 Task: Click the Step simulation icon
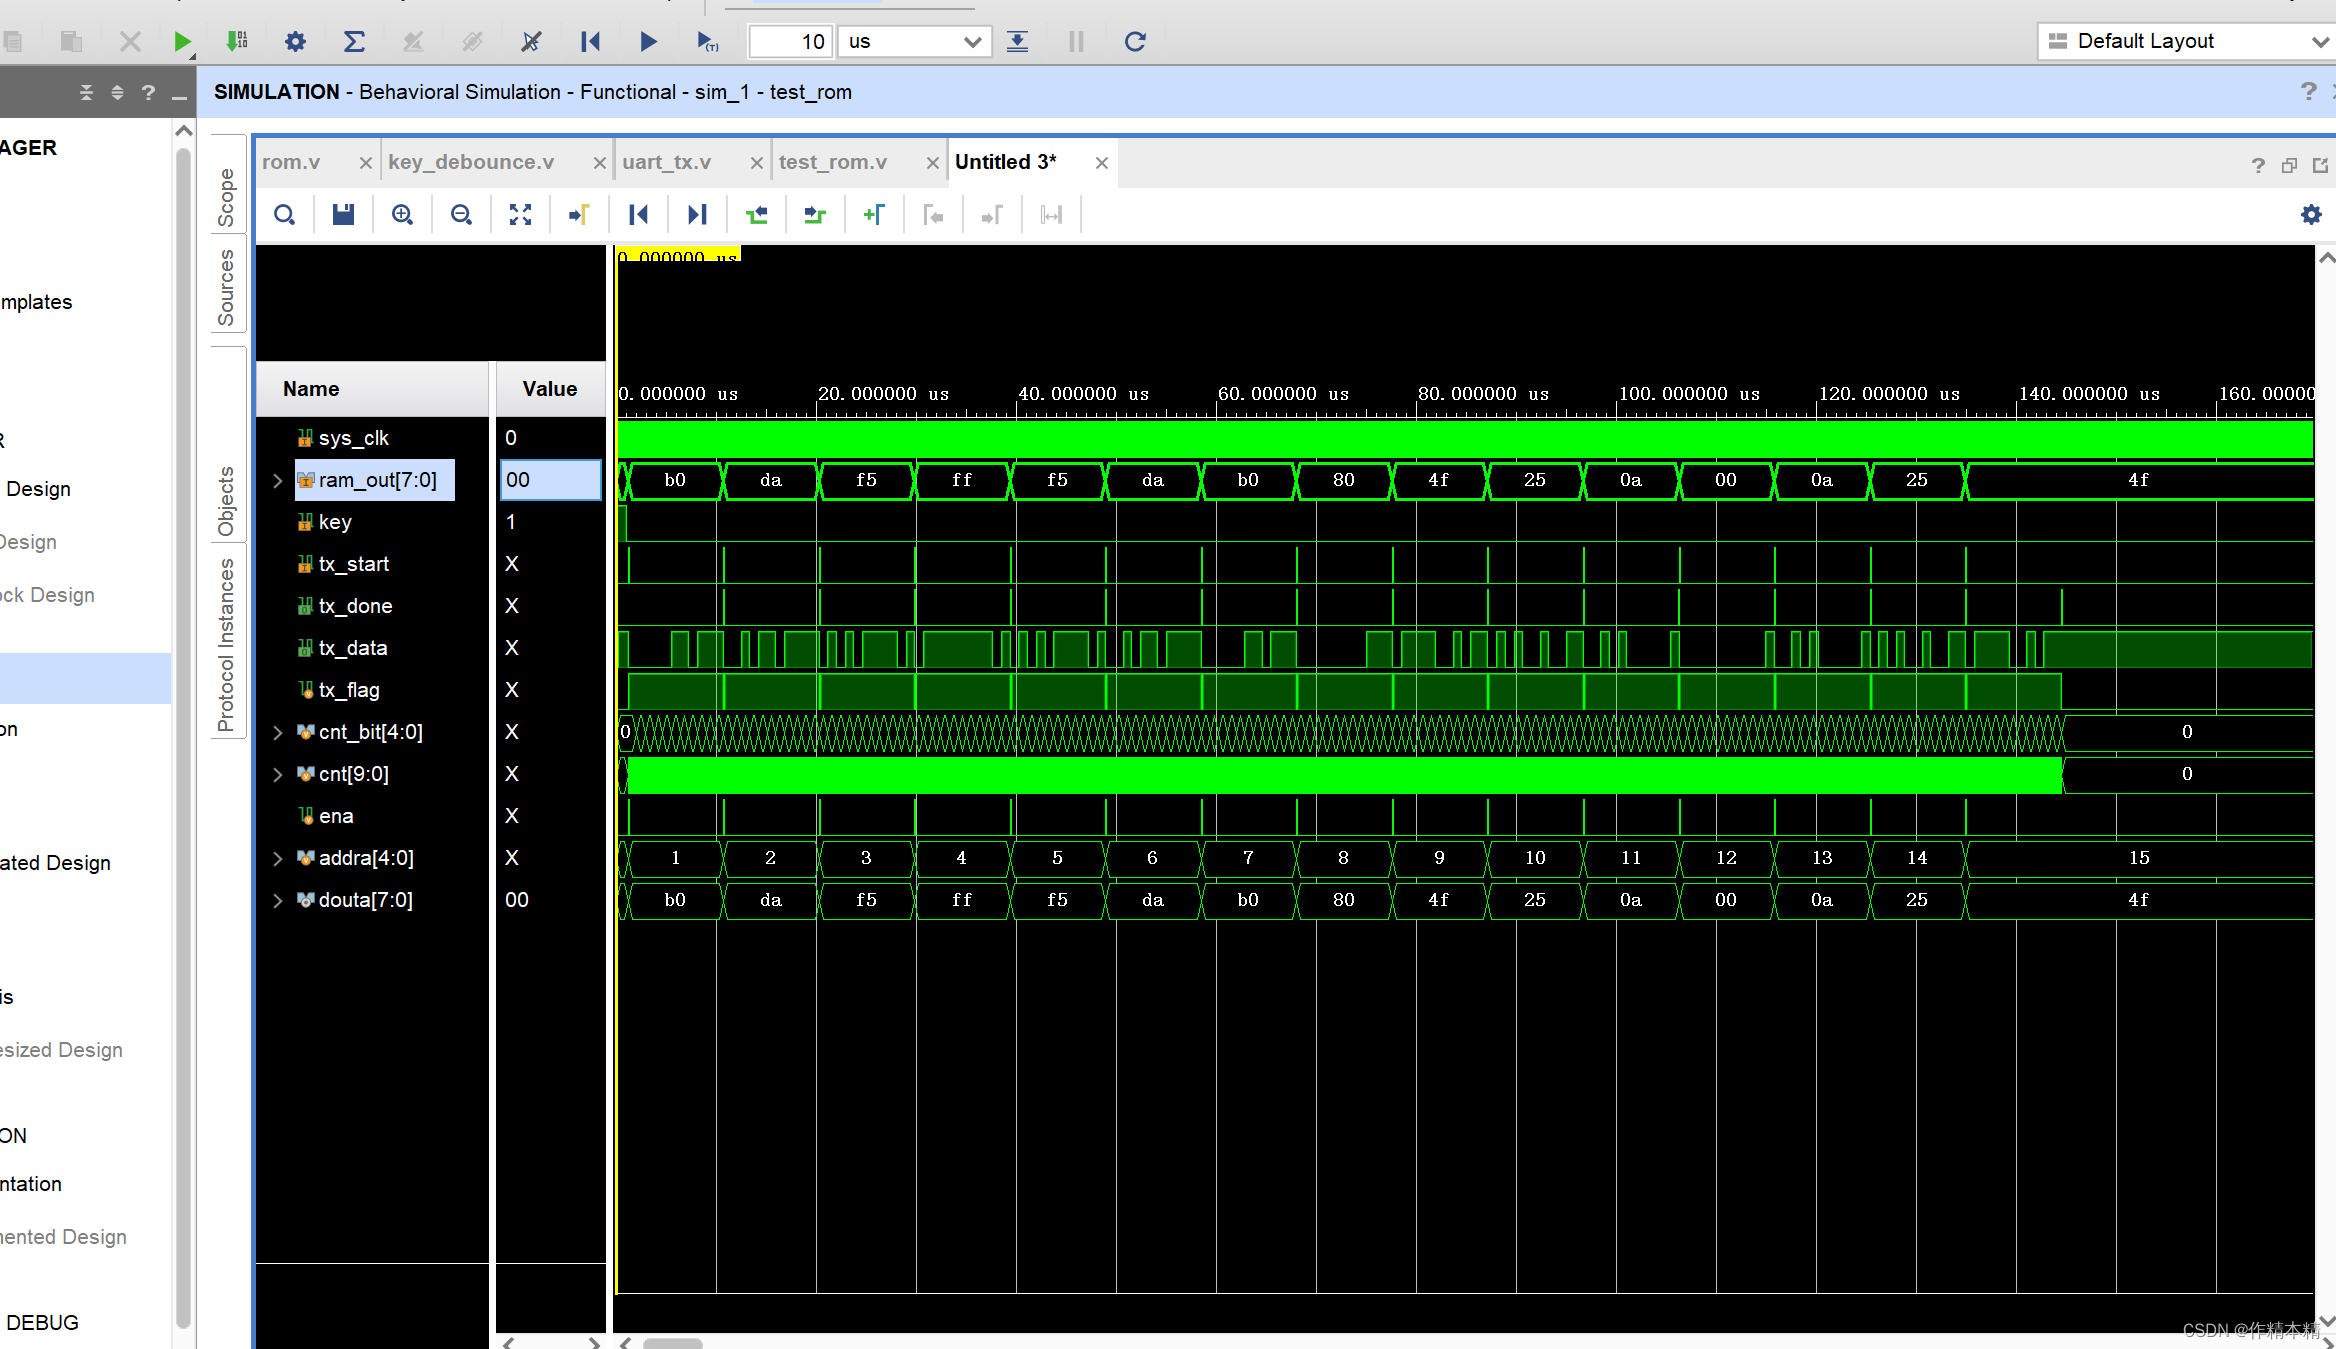click(1017, 42)
